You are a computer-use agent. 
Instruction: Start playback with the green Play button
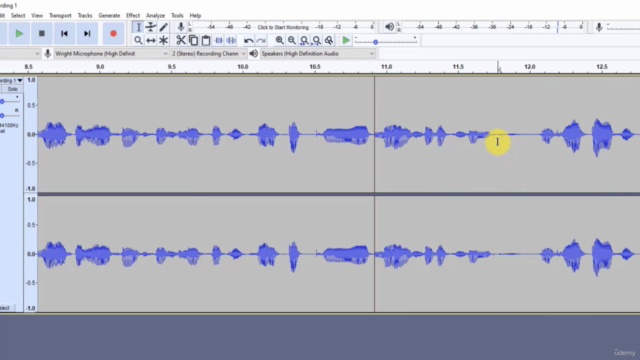19,33
